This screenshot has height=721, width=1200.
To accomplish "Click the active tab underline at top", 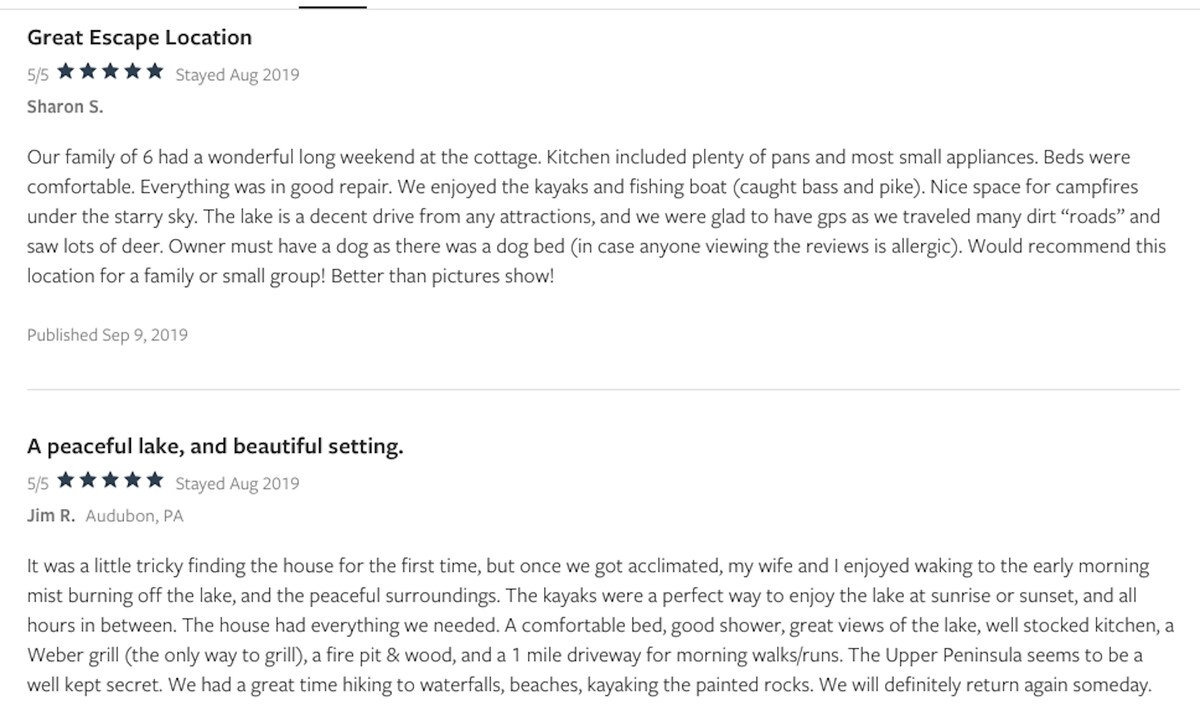I will coord(333,5).
